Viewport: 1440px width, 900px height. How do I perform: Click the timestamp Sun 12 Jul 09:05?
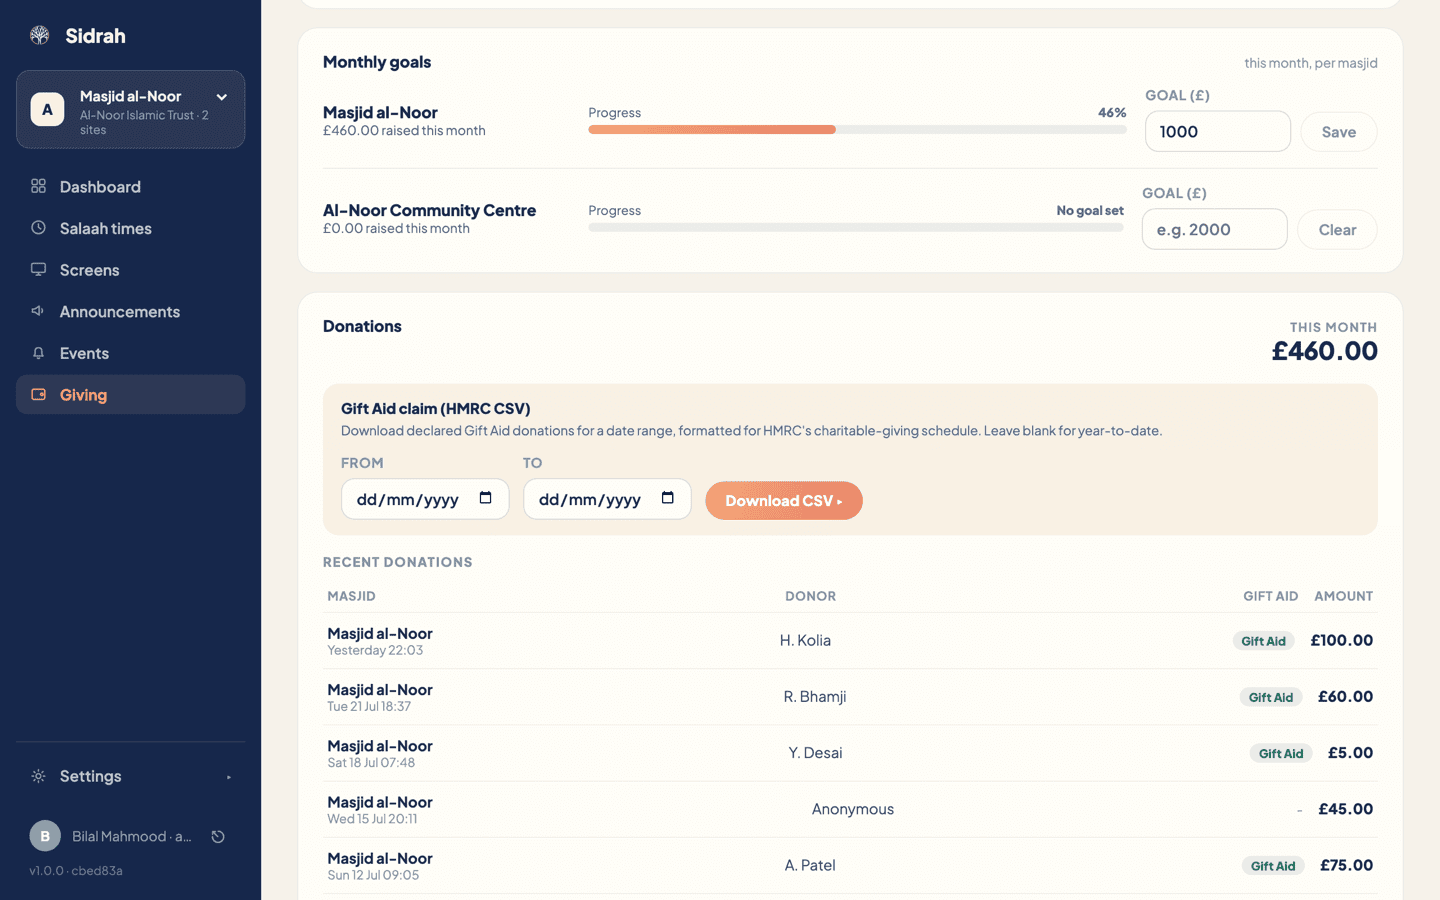(373, 875)
